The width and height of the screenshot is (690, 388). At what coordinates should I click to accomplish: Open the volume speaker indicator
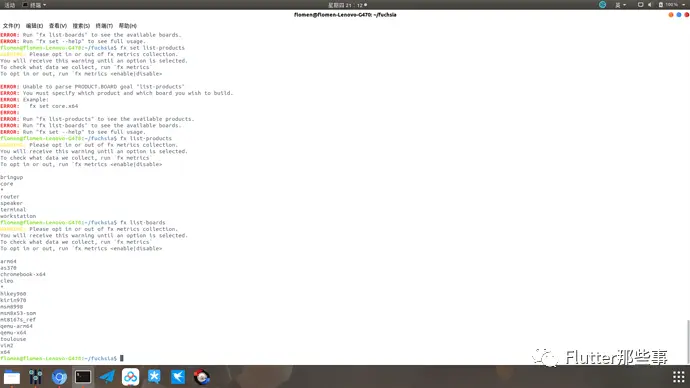[650, 4]
